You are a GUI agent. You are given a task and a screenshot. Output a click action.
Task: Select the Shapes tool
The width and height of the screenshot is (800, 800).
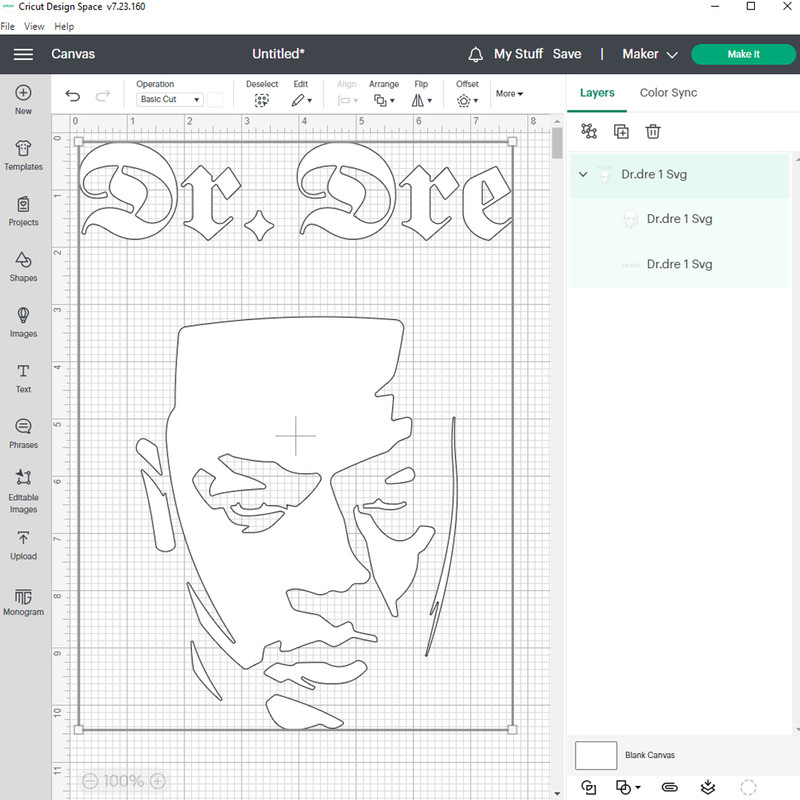pyautogui.click(x=23, y=266)
